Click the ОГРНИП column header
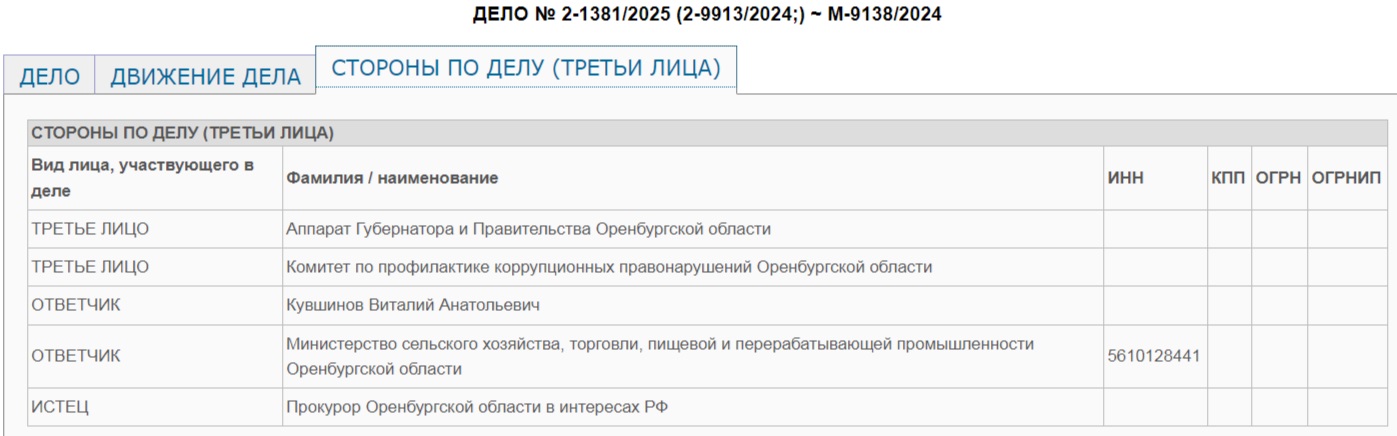Screen dimensions: 1397x436 (x=1346, y=178)
